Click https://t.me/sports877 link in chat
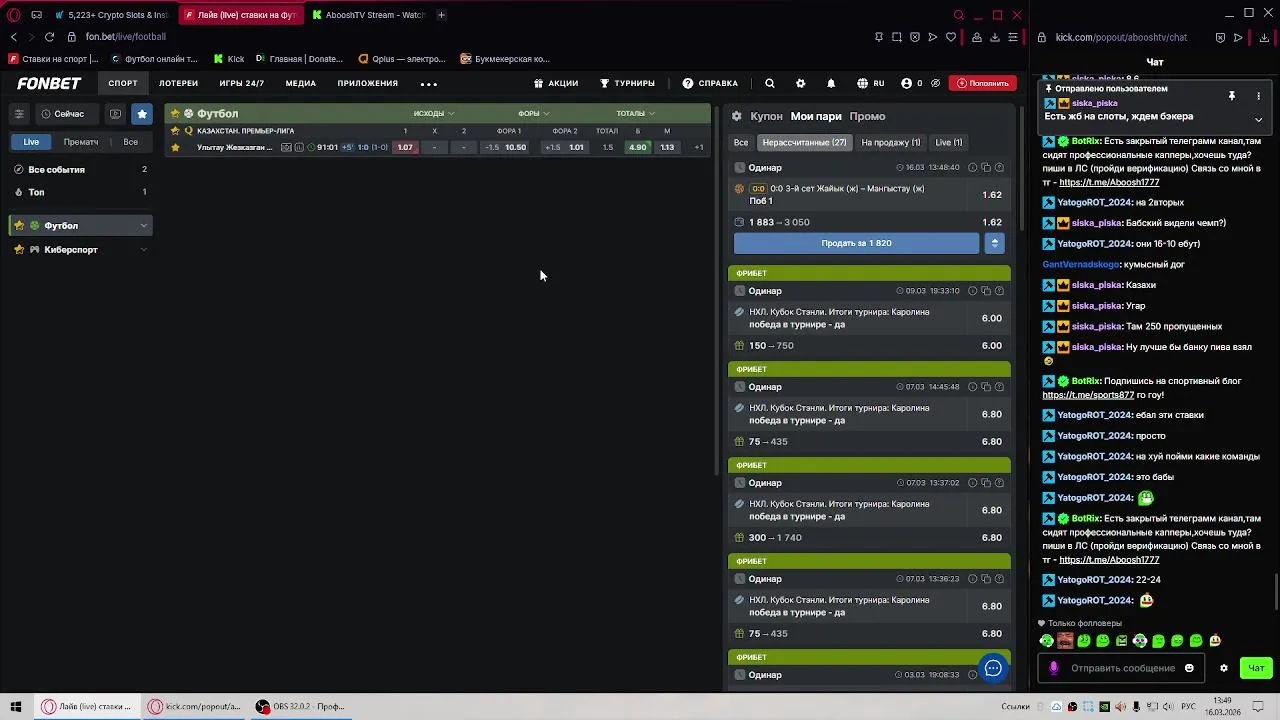Viewport: 1280px width, 720px height. click(x=1088, y=395)
